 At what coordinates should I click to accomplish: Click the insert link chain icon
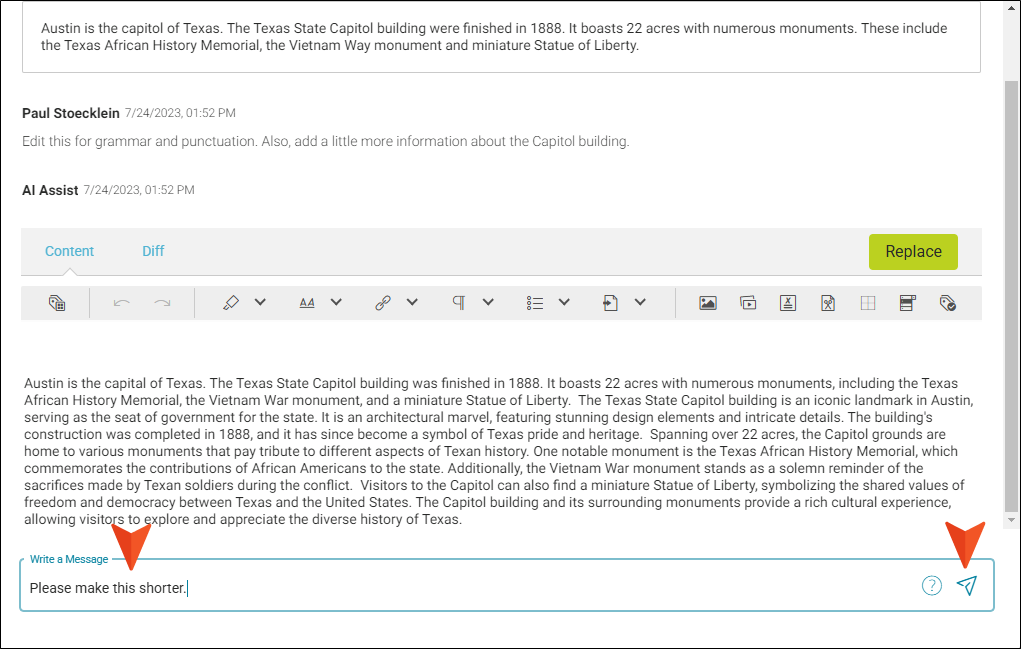383,303
